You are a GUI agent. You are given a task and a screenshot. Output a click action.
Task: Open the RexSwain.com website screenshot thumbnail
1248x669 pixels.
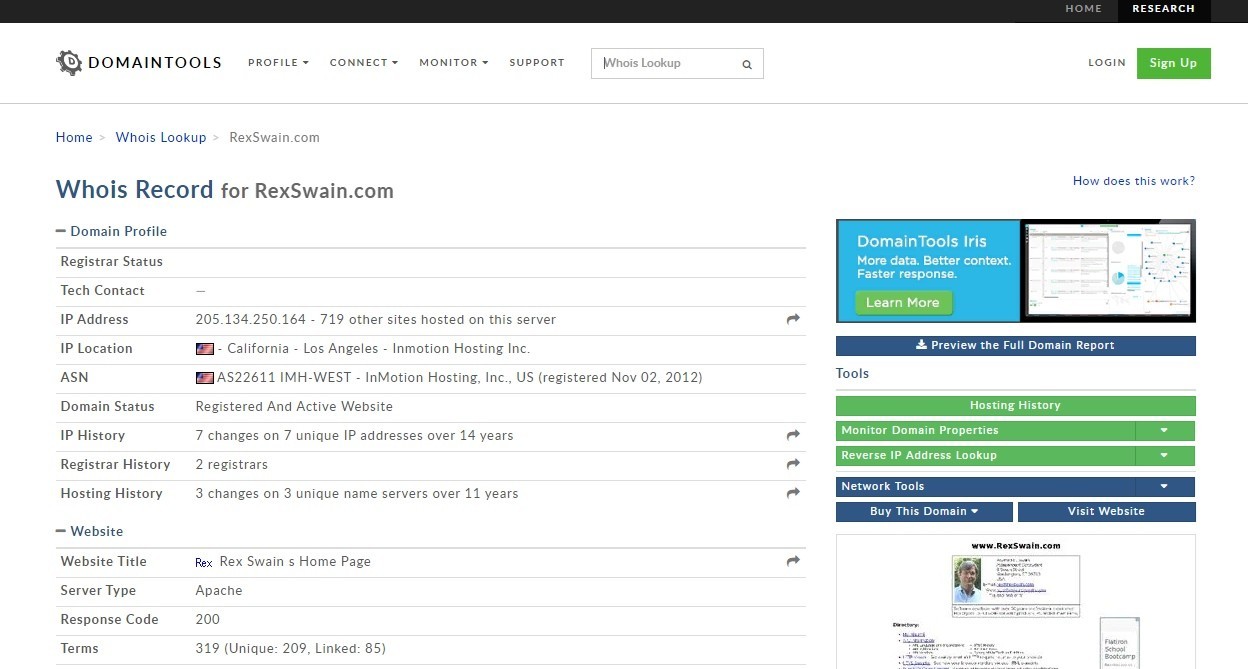pos(1015,601)
